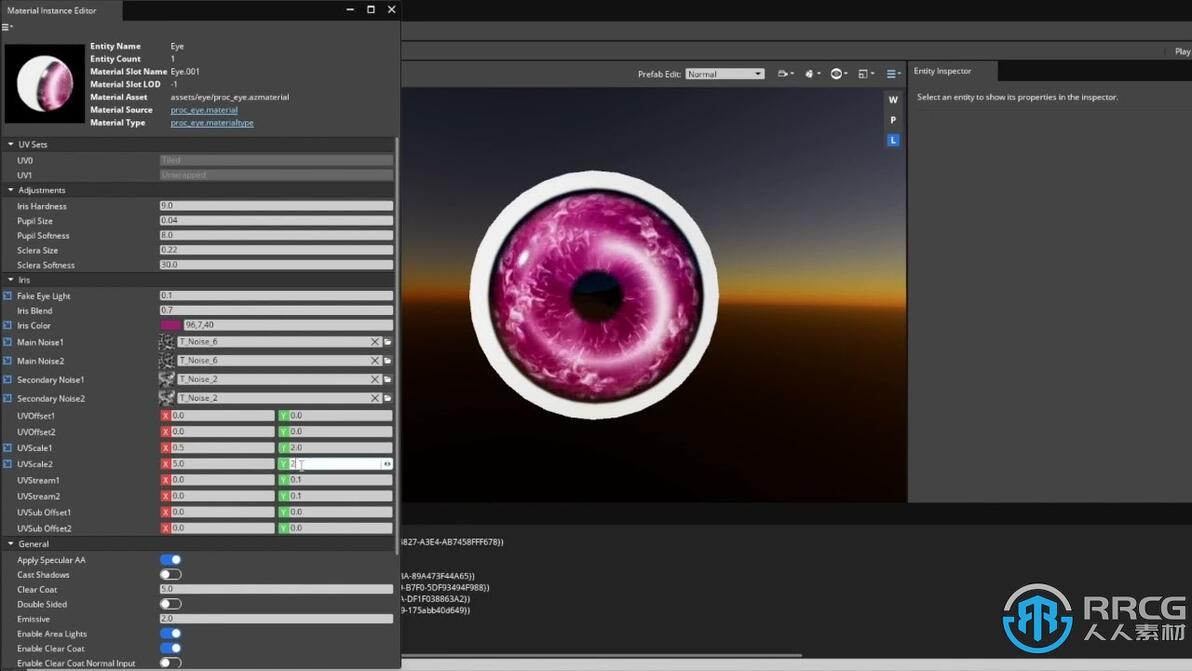Click the Main Noise1 texture thumbnail
This screenshot has width=1192, height=671.
click(x=166, y=342)
